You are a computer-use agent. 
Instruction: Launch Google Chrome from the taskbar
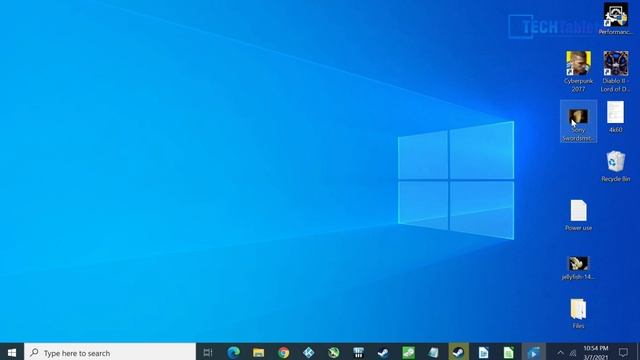tap(283, 352)
